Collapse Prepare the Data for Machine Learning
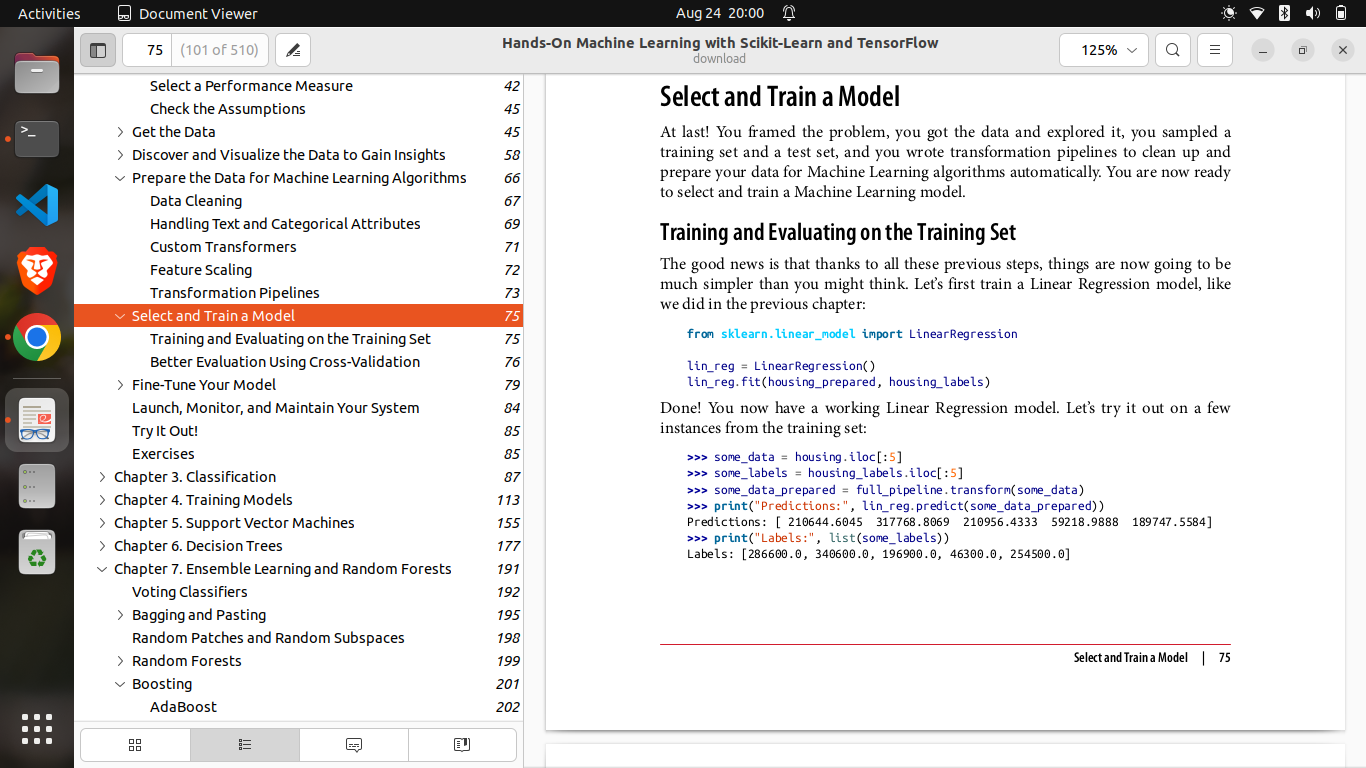 (120, 178)
